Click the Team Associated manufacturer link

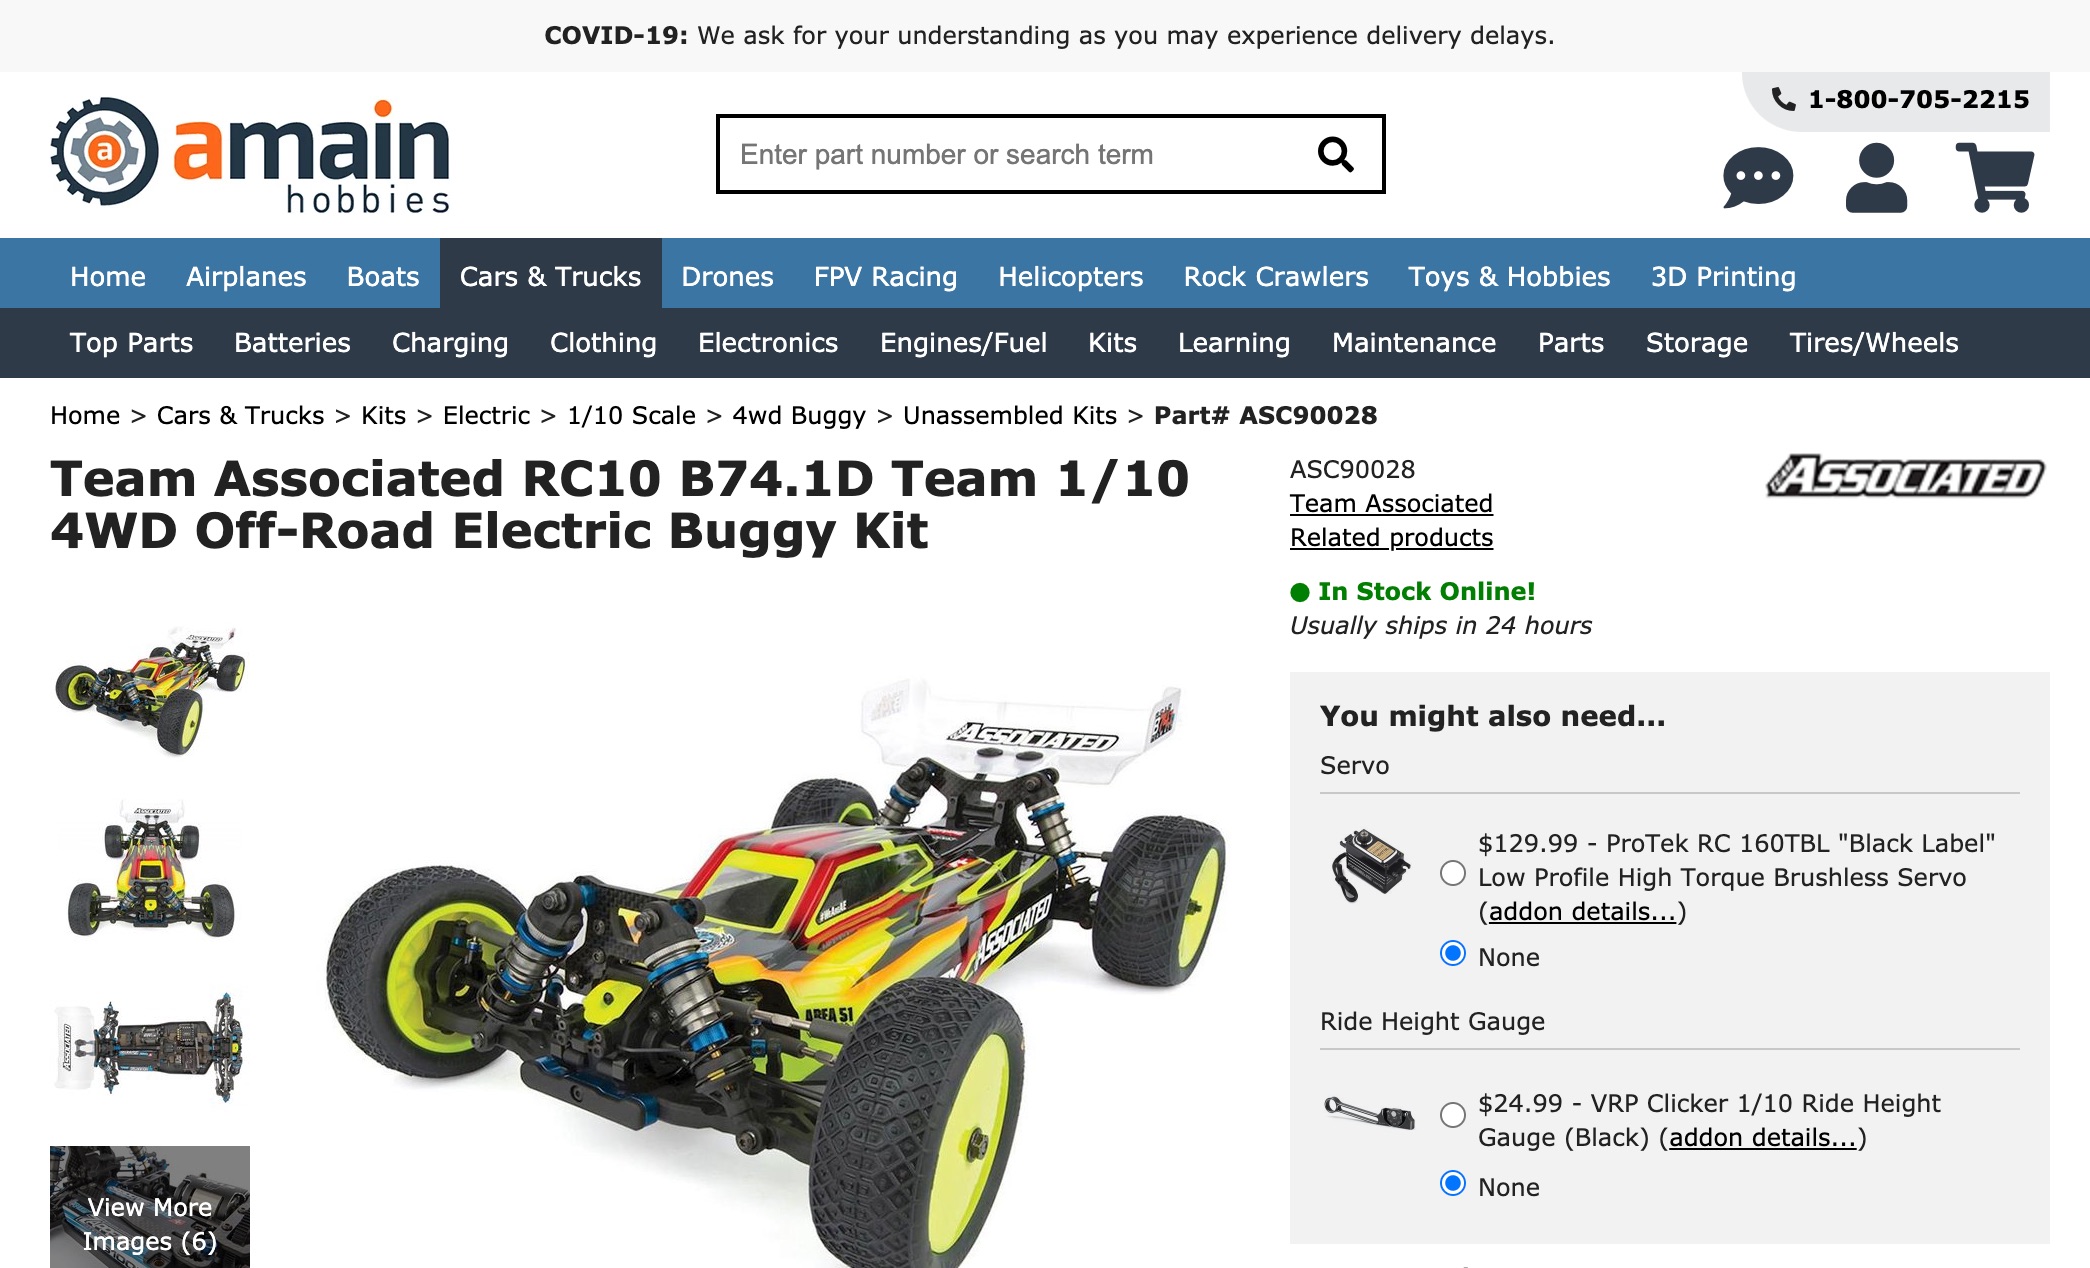tap(1391, 504)
